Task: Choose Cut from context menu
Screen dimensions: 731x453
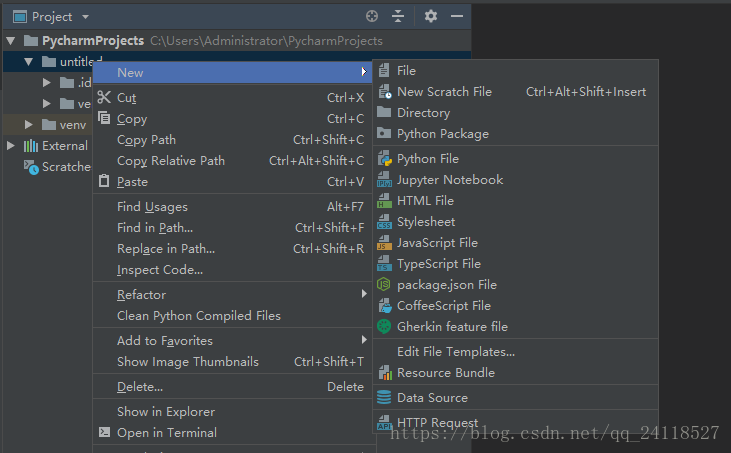Action: pos(232,97)
